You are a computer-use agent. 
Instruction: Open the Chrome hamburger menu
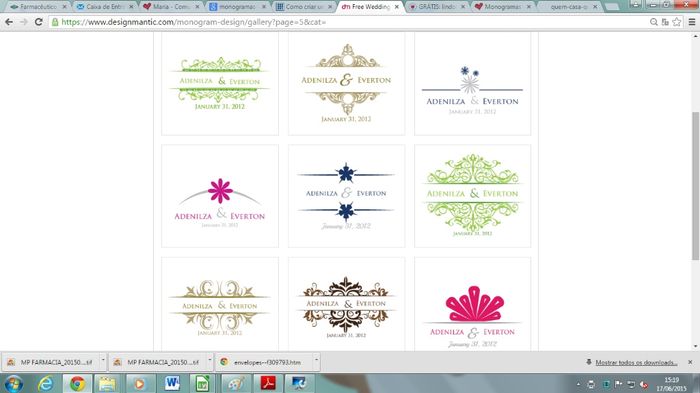[x=692, y=22]
